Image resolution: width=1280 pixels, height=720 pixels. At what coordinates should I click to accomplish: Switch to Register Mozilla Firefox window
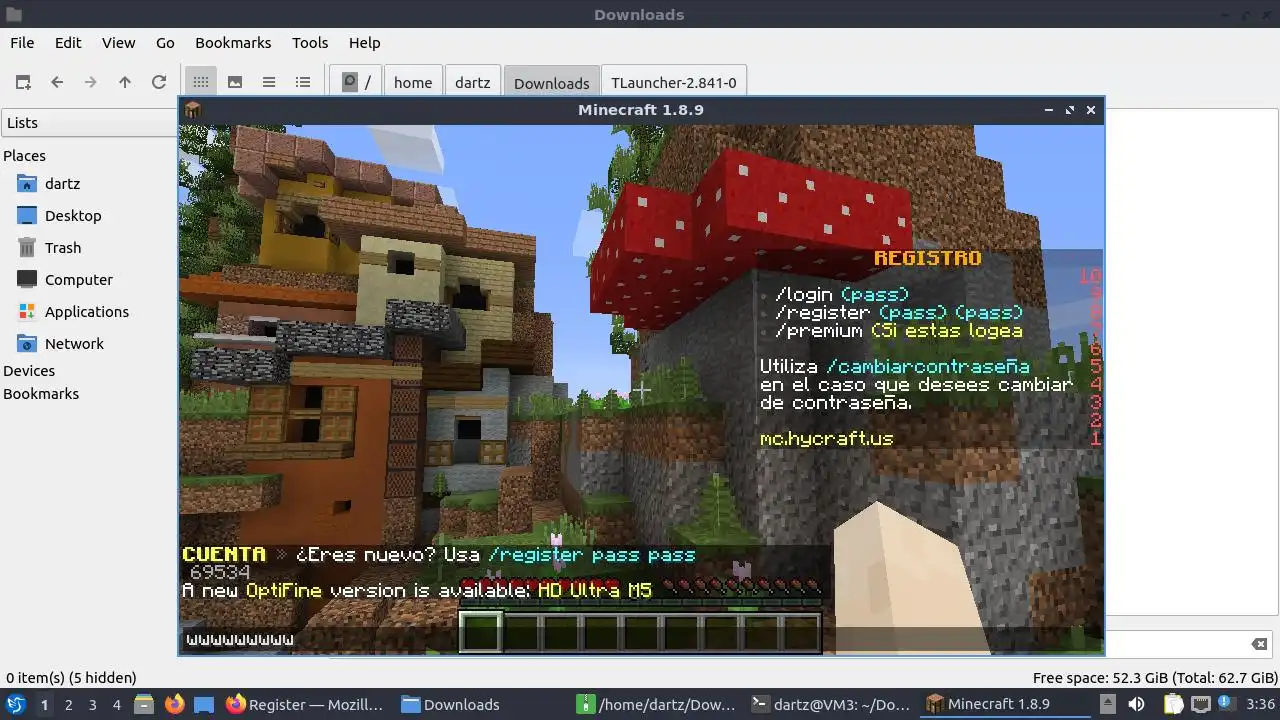point(306,704)
